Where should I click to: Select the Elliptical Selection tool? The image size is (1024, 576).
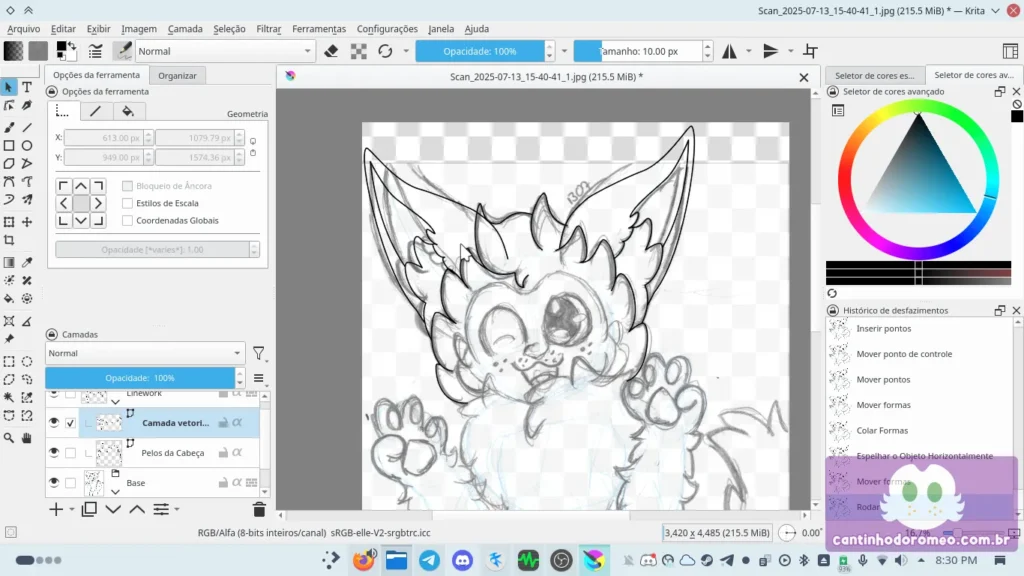27,361
